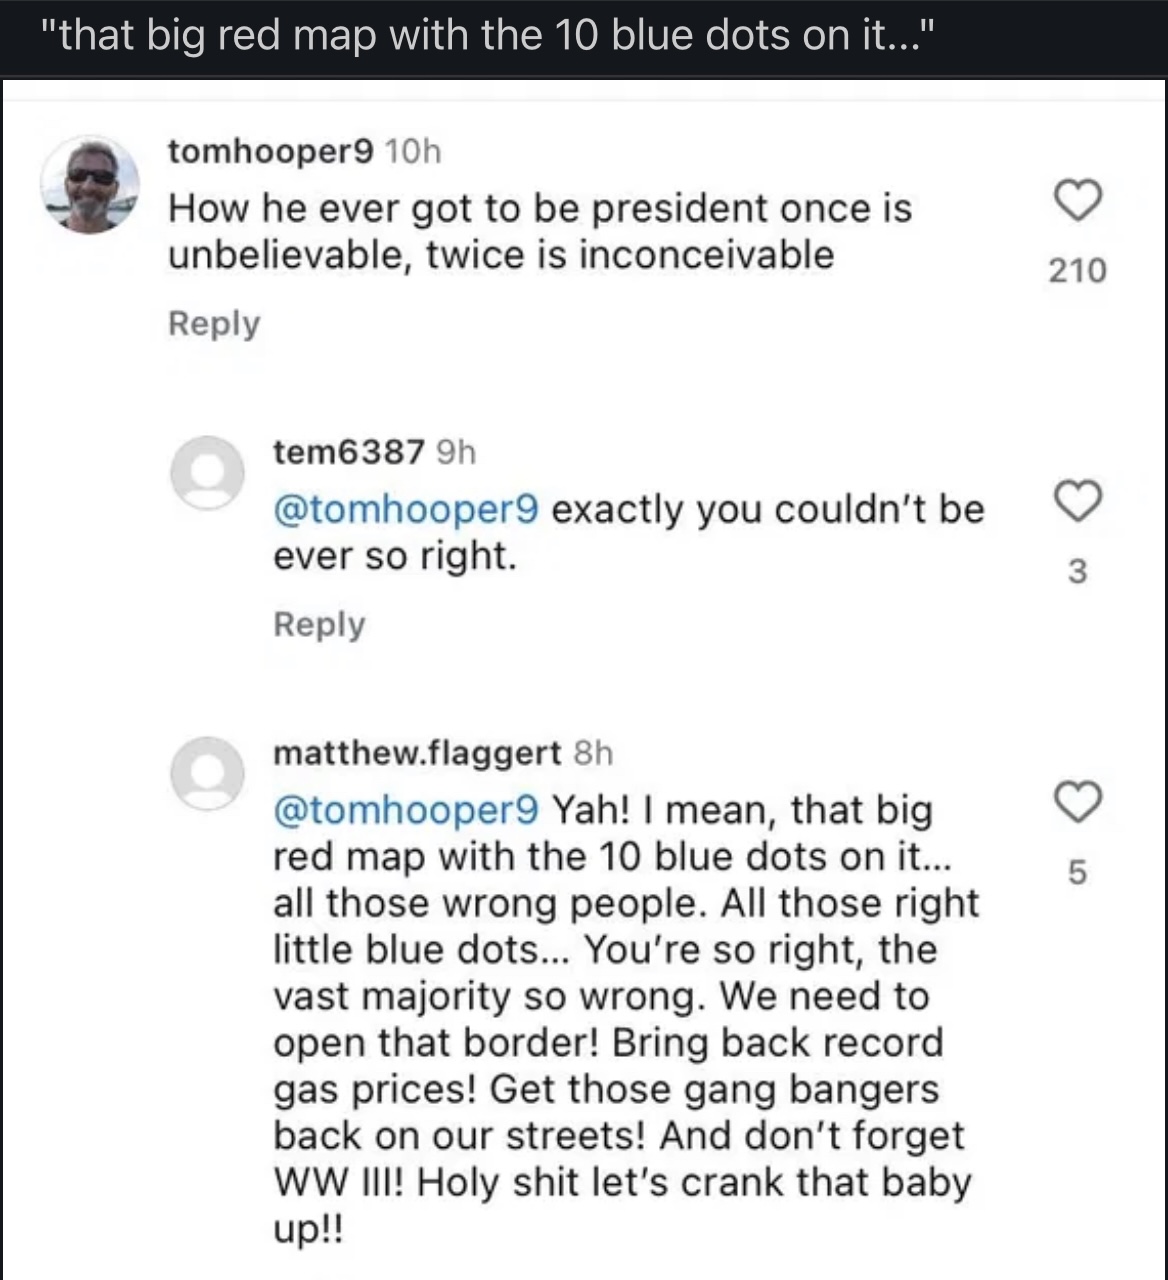The image size is (1168, 1280).
Task: Like tomhooper9's comment with the heart
Action: click(1078, 200)
